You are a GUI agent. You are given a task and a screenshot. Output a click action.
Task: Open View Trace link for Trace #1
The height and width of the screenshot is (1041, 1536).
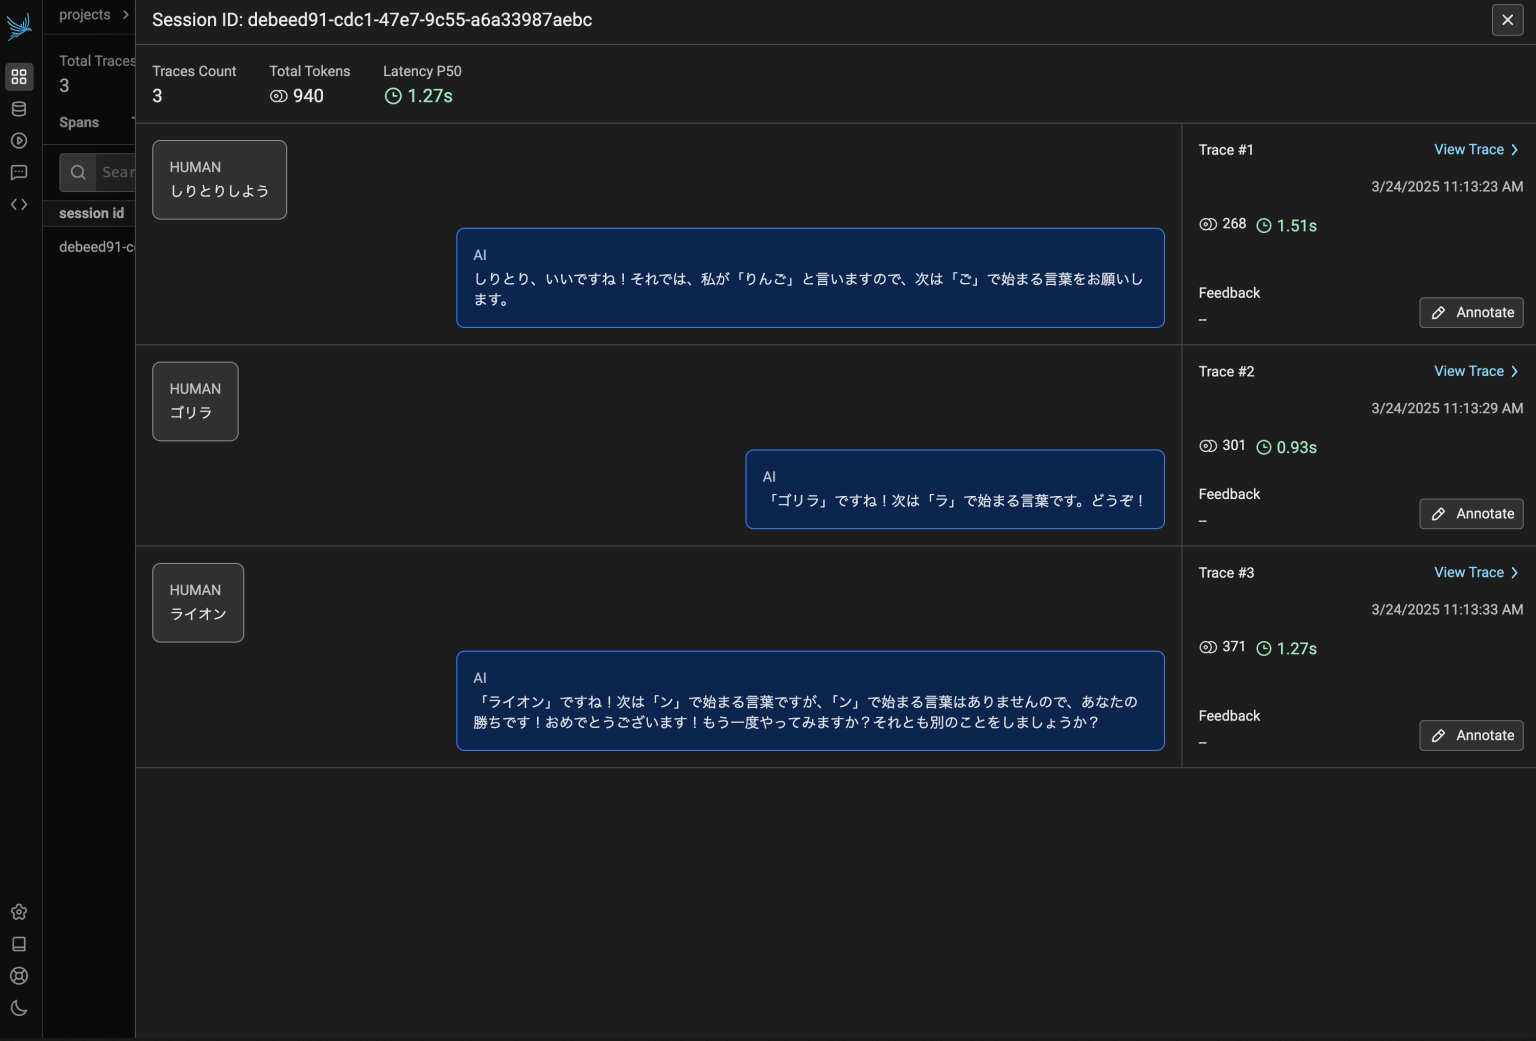1468,149
